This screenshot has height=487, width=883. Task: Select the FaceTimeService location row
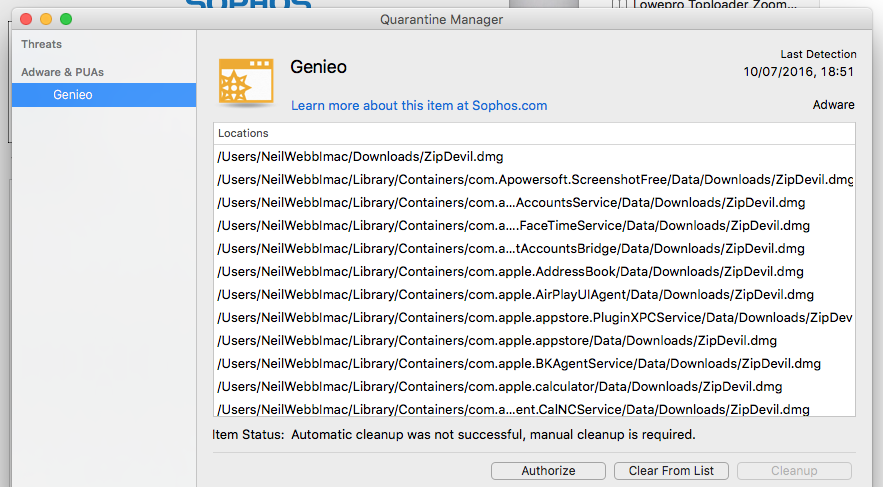(534, 226)
